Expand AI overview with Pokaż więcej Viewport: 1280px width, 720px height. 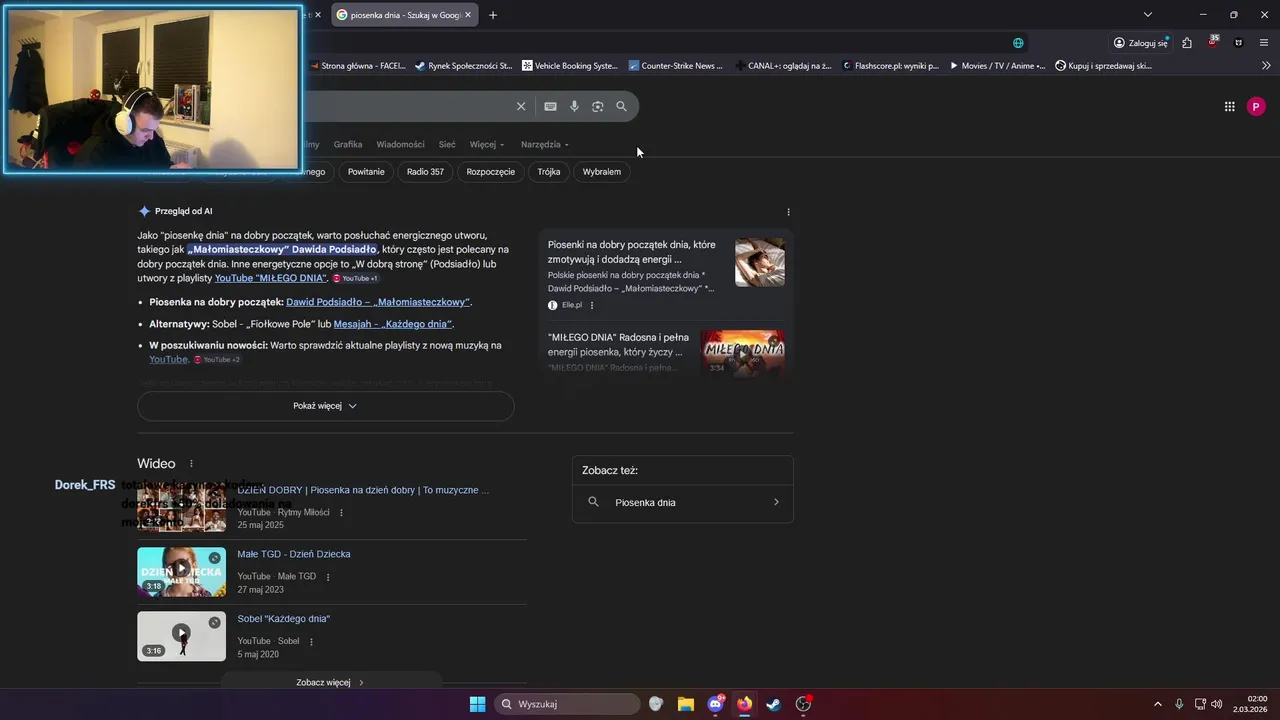pyautogui.click(x=325, y=406)
